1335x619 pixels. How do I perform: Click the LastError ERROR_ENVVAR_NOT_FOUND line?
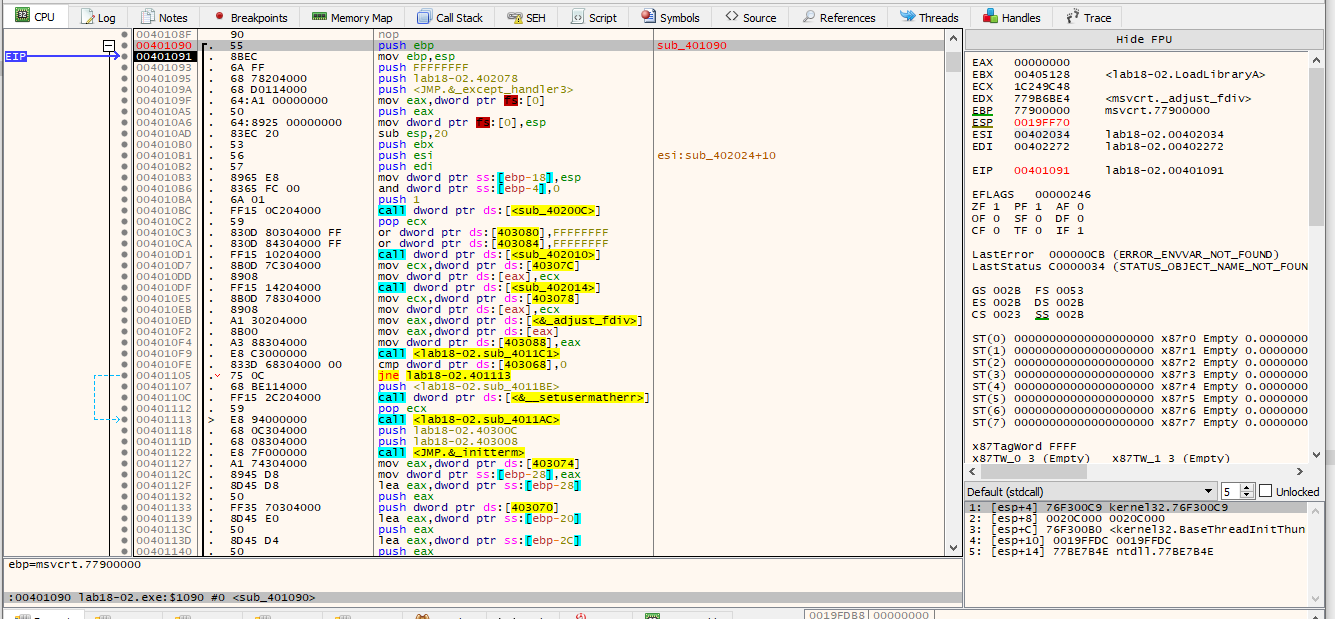coord(1125,254)
